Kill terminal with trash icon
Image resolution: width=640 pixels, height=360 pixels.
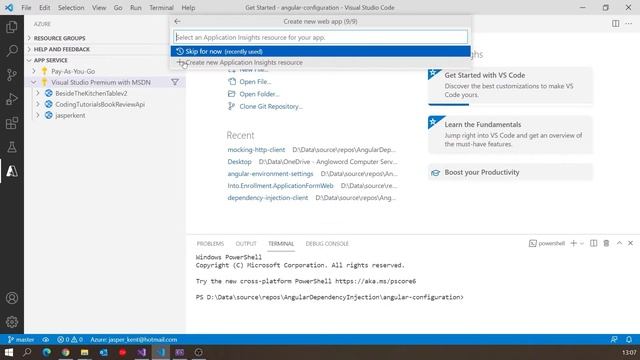click(607, 243)
